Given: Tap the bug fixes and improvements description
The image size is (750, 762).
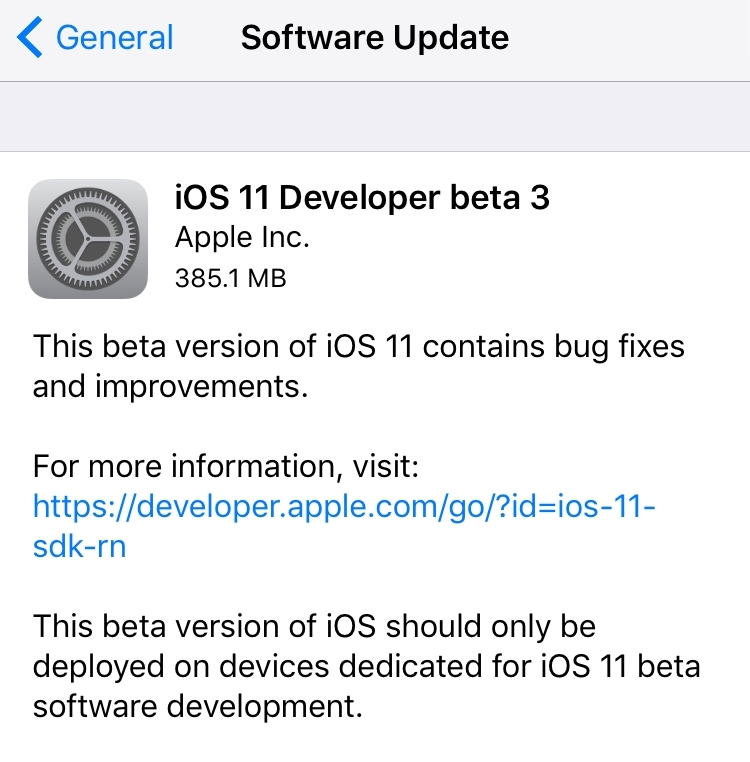Looking at the screenshot, I should 359,366.
